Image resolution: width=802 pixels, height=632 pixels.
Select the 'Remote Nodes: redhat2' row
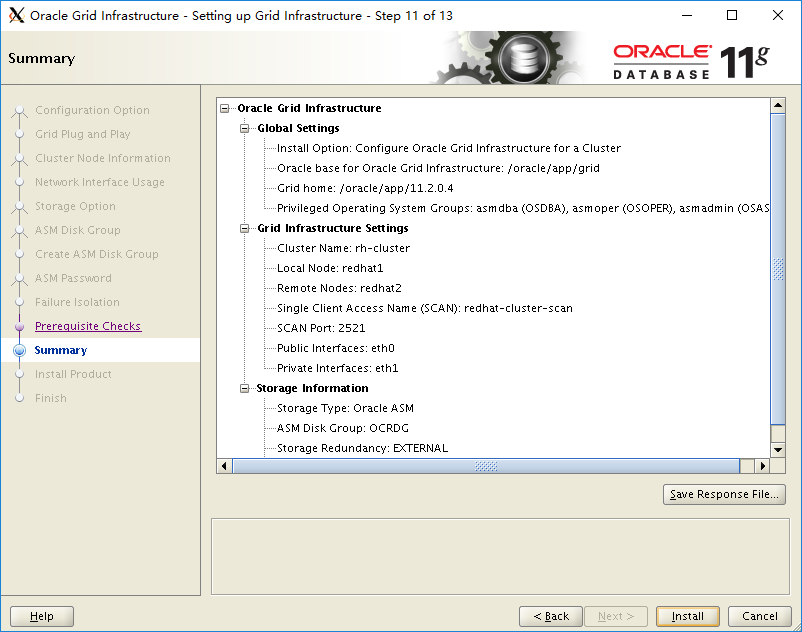point(339,288)
